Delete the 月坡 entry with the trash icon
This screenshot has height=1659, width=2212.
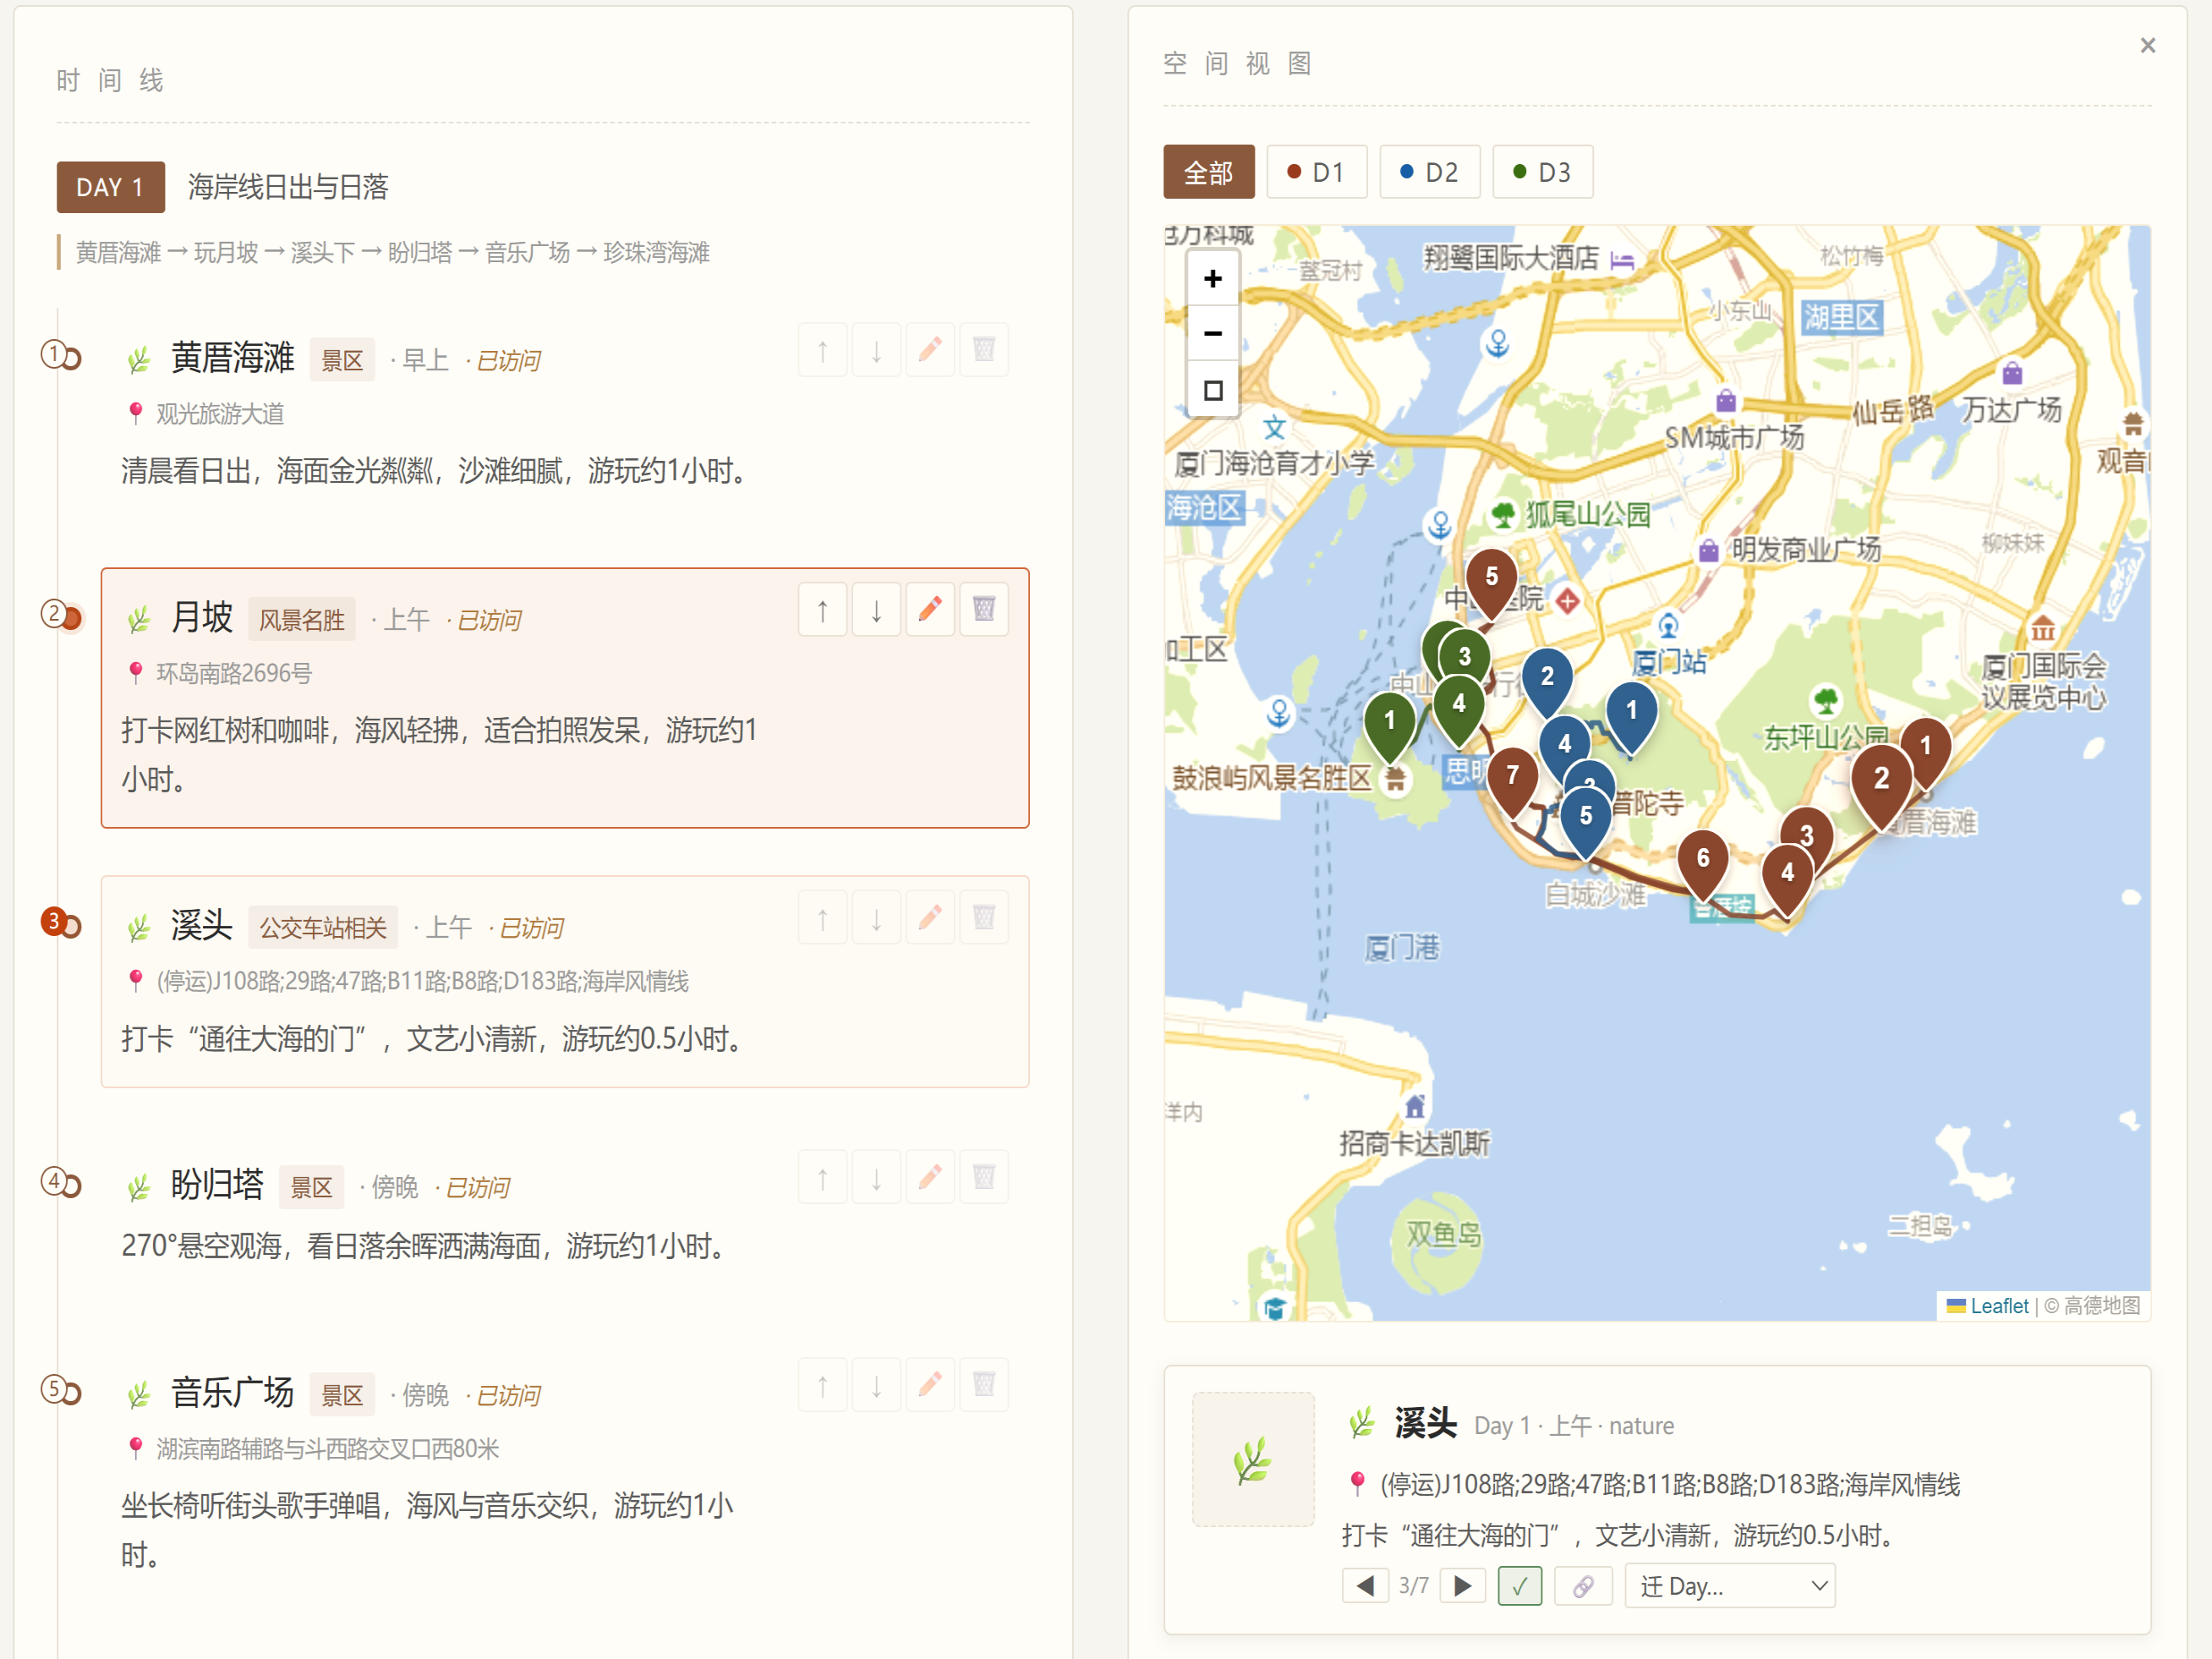[984, 610]
